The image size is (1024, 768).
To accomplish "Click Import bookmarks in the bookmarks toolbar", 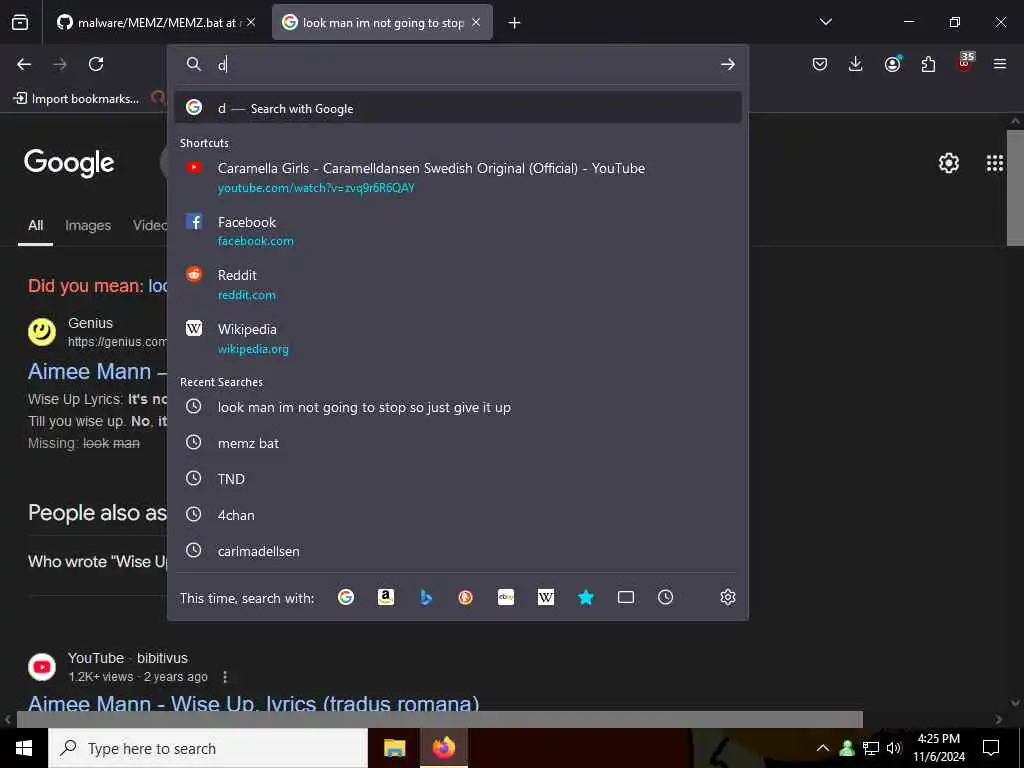I will tap(76, 99).
